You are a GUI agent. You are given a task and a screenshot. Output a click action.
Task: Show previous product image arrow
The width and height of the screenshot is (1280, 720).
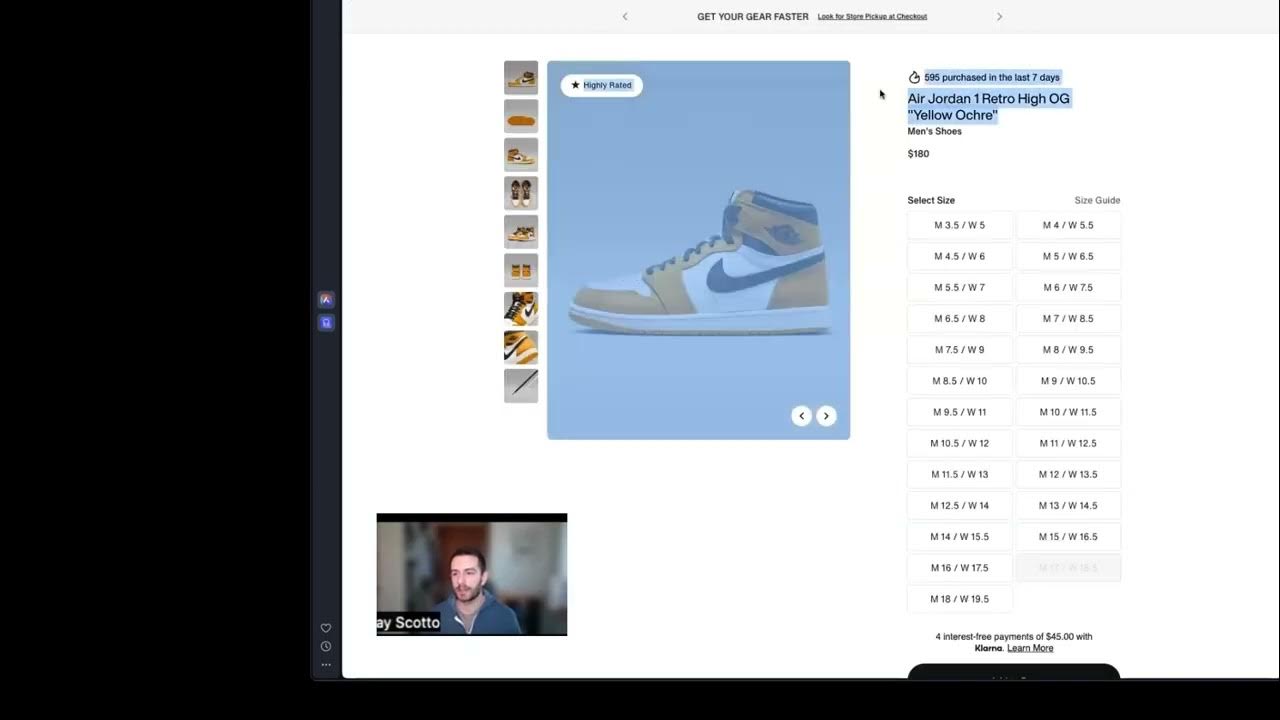pyautogui.click(x=801, y=416)
